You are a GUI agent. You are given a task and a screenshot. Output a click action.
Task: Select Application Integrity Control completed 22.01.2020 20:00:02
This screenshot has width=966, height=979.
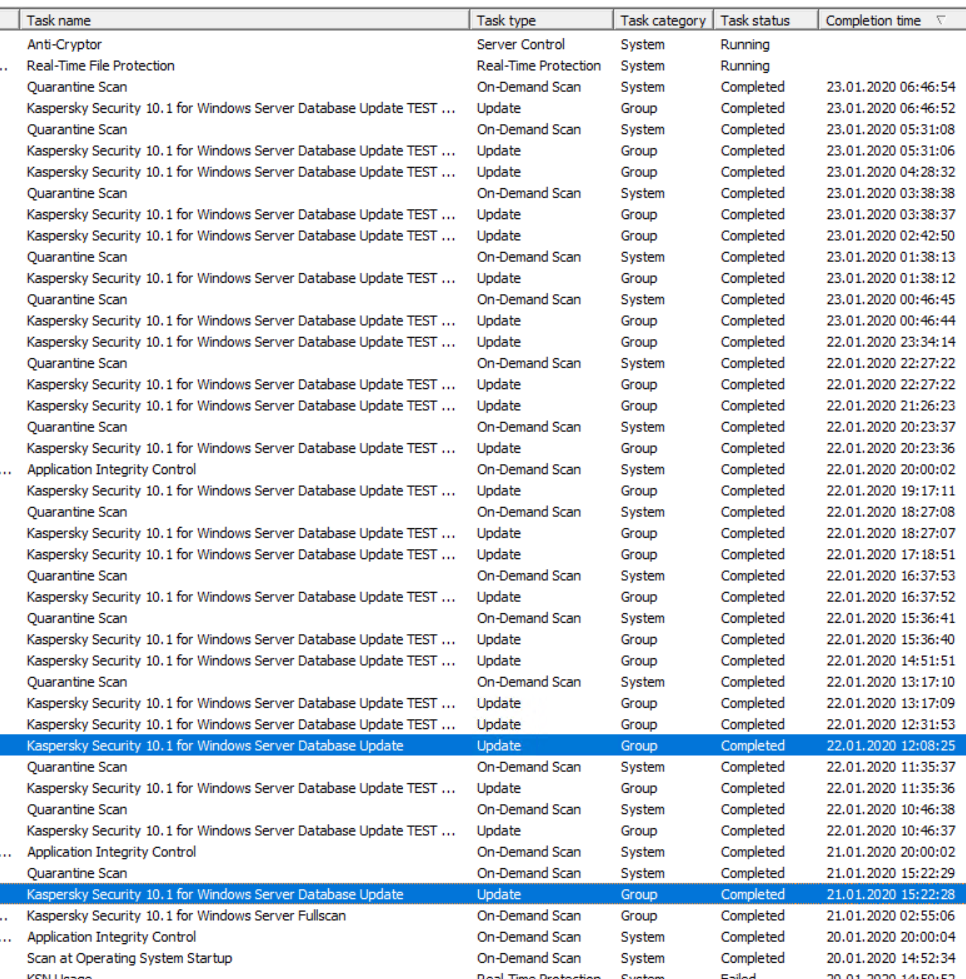(483, 469)
